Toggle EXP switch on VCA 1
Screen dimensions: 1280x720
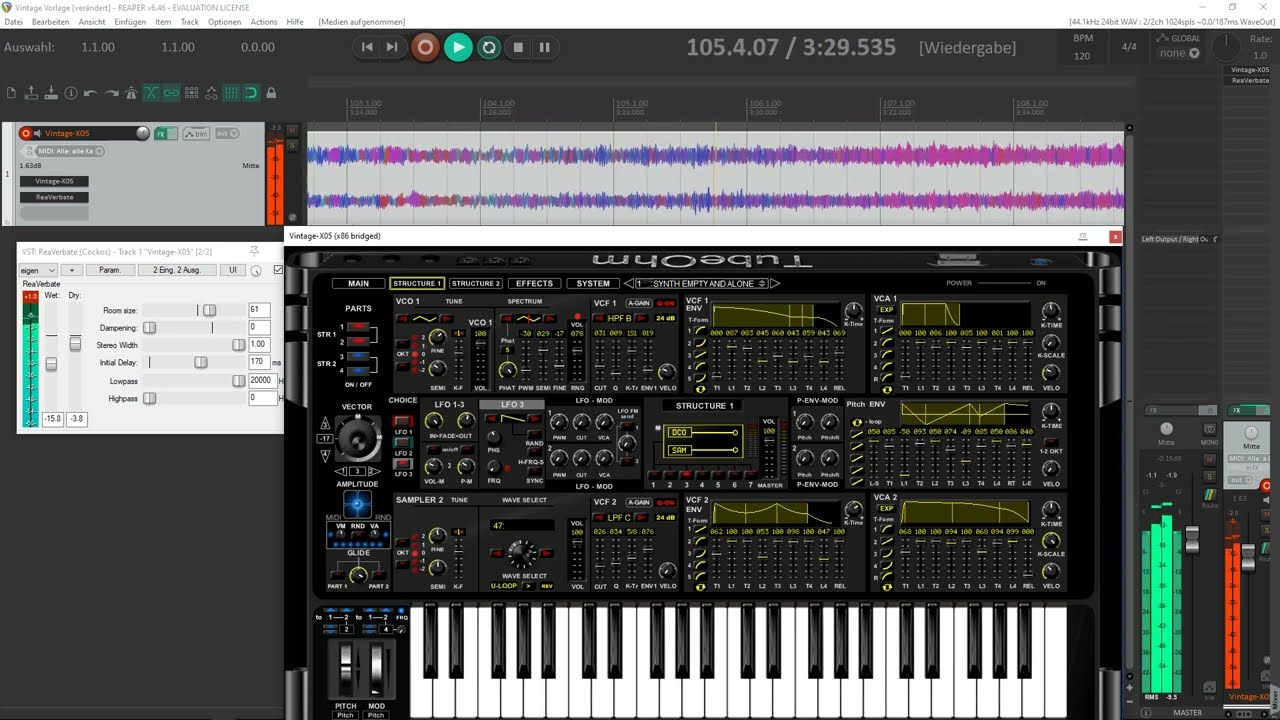[886, 310]
